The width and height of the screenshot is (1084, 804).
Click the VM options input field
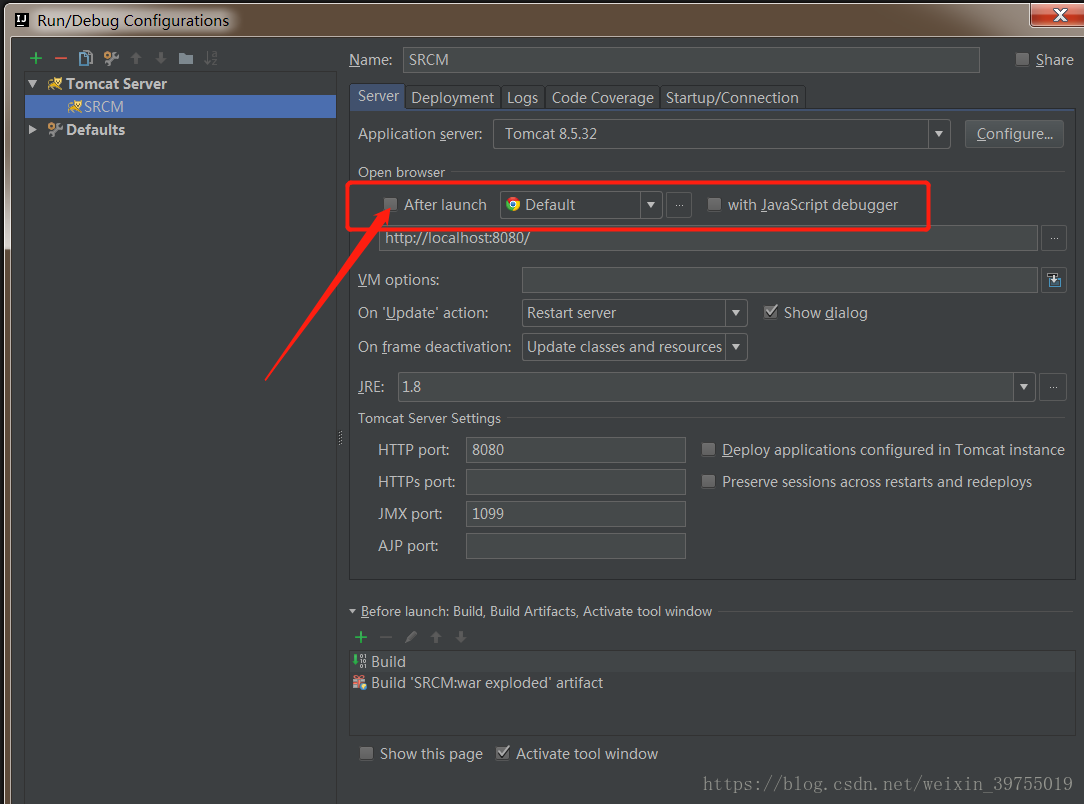coord(780,280)
